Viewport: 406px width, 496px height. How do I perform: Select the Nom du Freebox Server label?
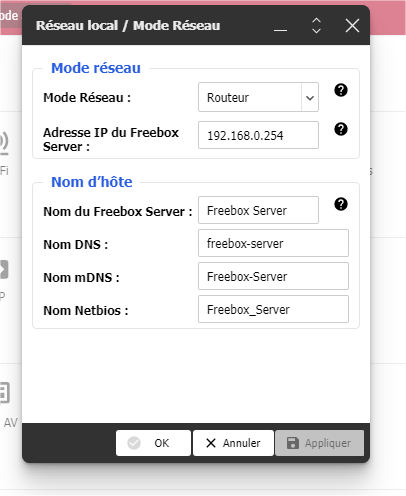(118, 211)
